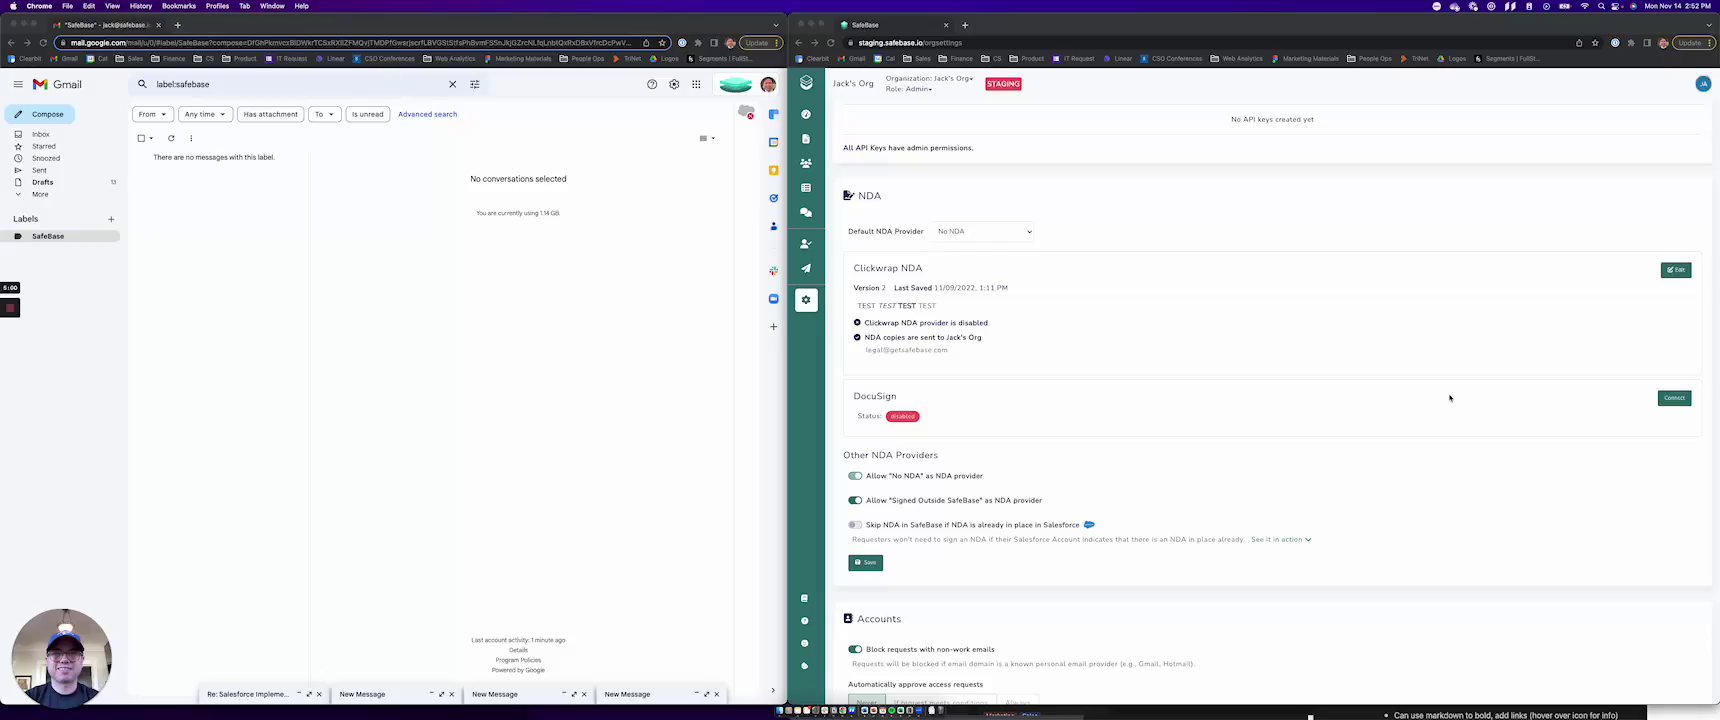Open the Profiles menu in menu bar
The height and width of the screenshot is (720, 1720).
pos(217,6)
